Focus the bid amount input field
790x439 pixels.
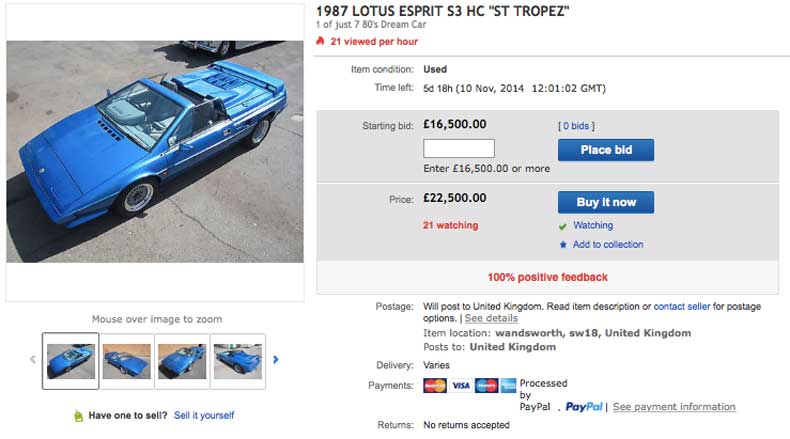[459, 149]
